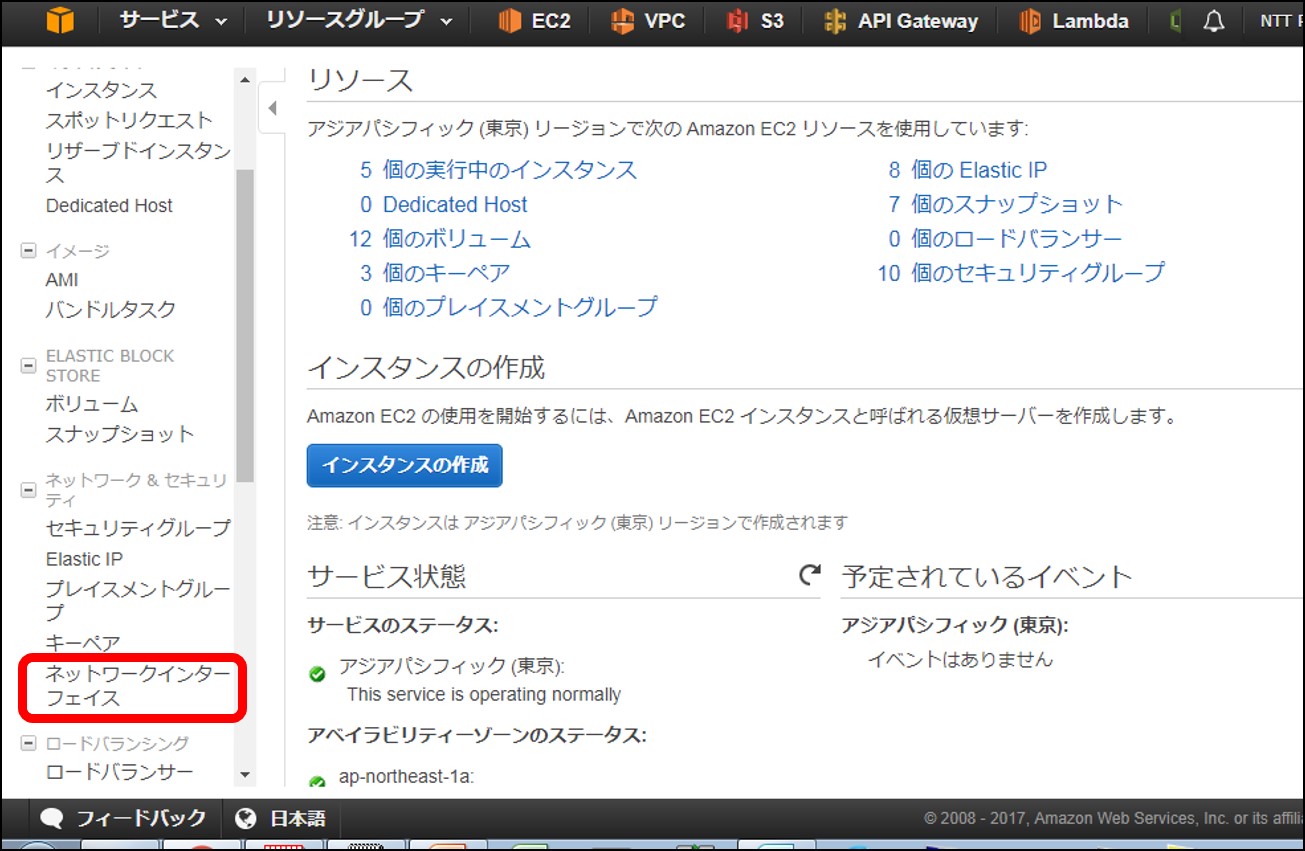Open スポットリクエスト in the sidebar
Image resolution: width=1305 pixels, height=851 pixels.
tap(129, 120)
